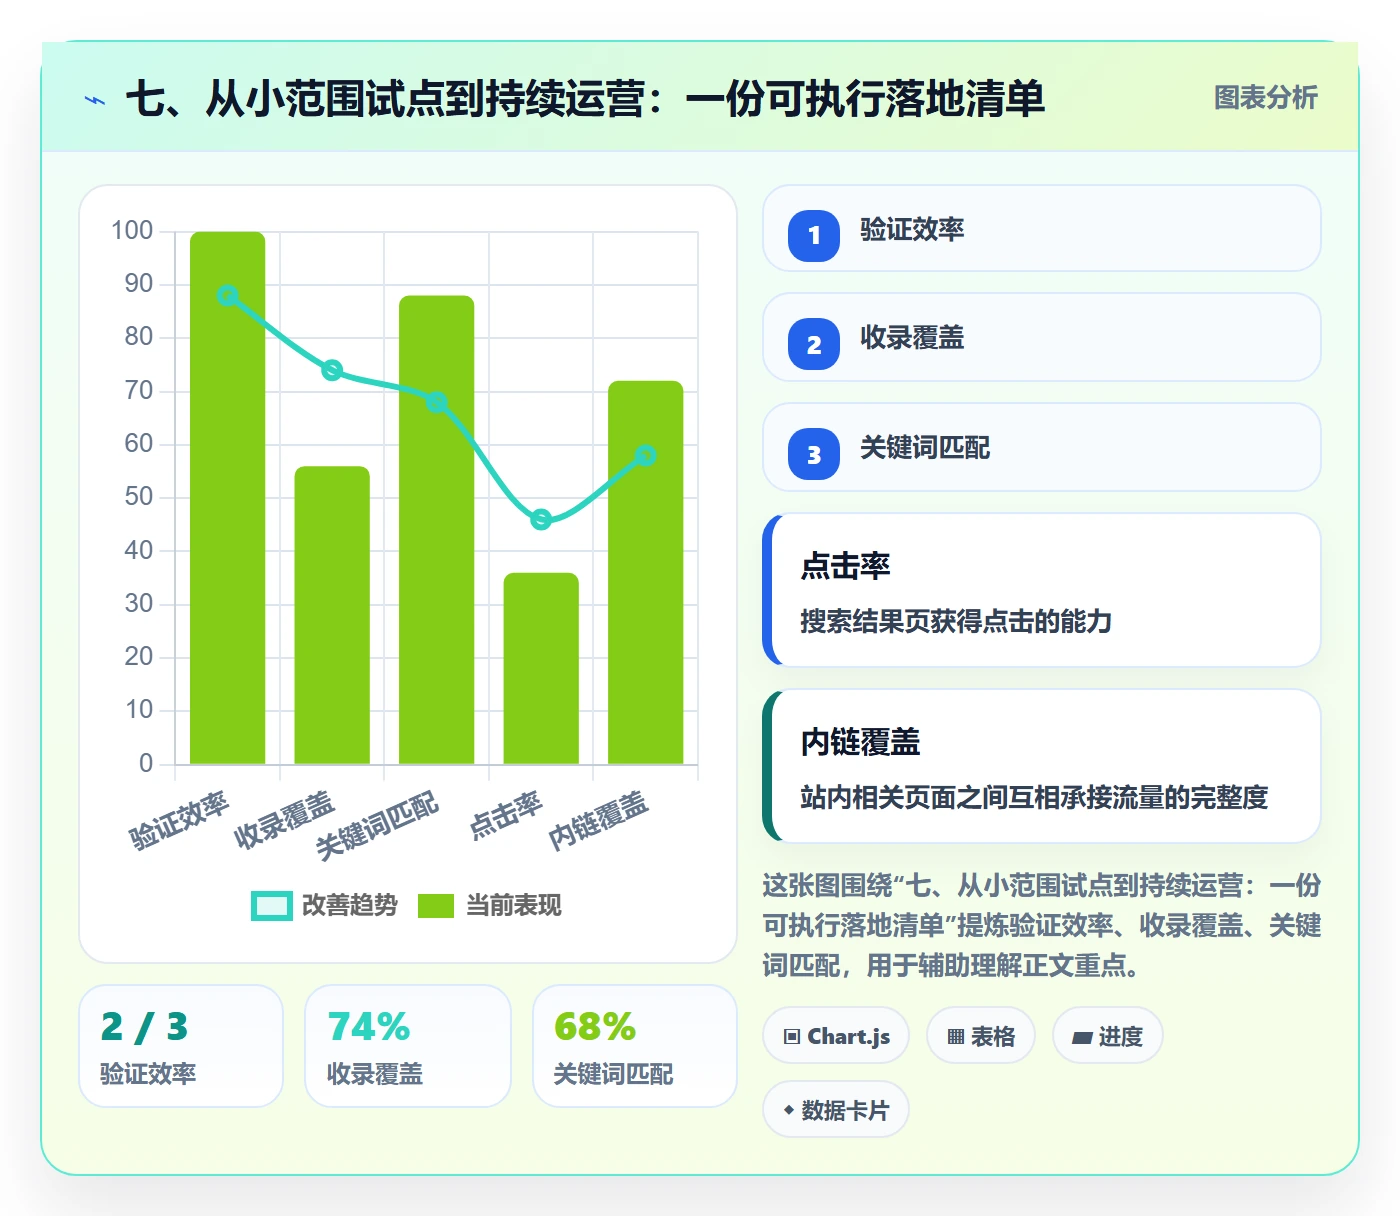Screen dimensions: 1400x1216
Task: Click the 改善趋势 legend text
Action: pos(350,905)
